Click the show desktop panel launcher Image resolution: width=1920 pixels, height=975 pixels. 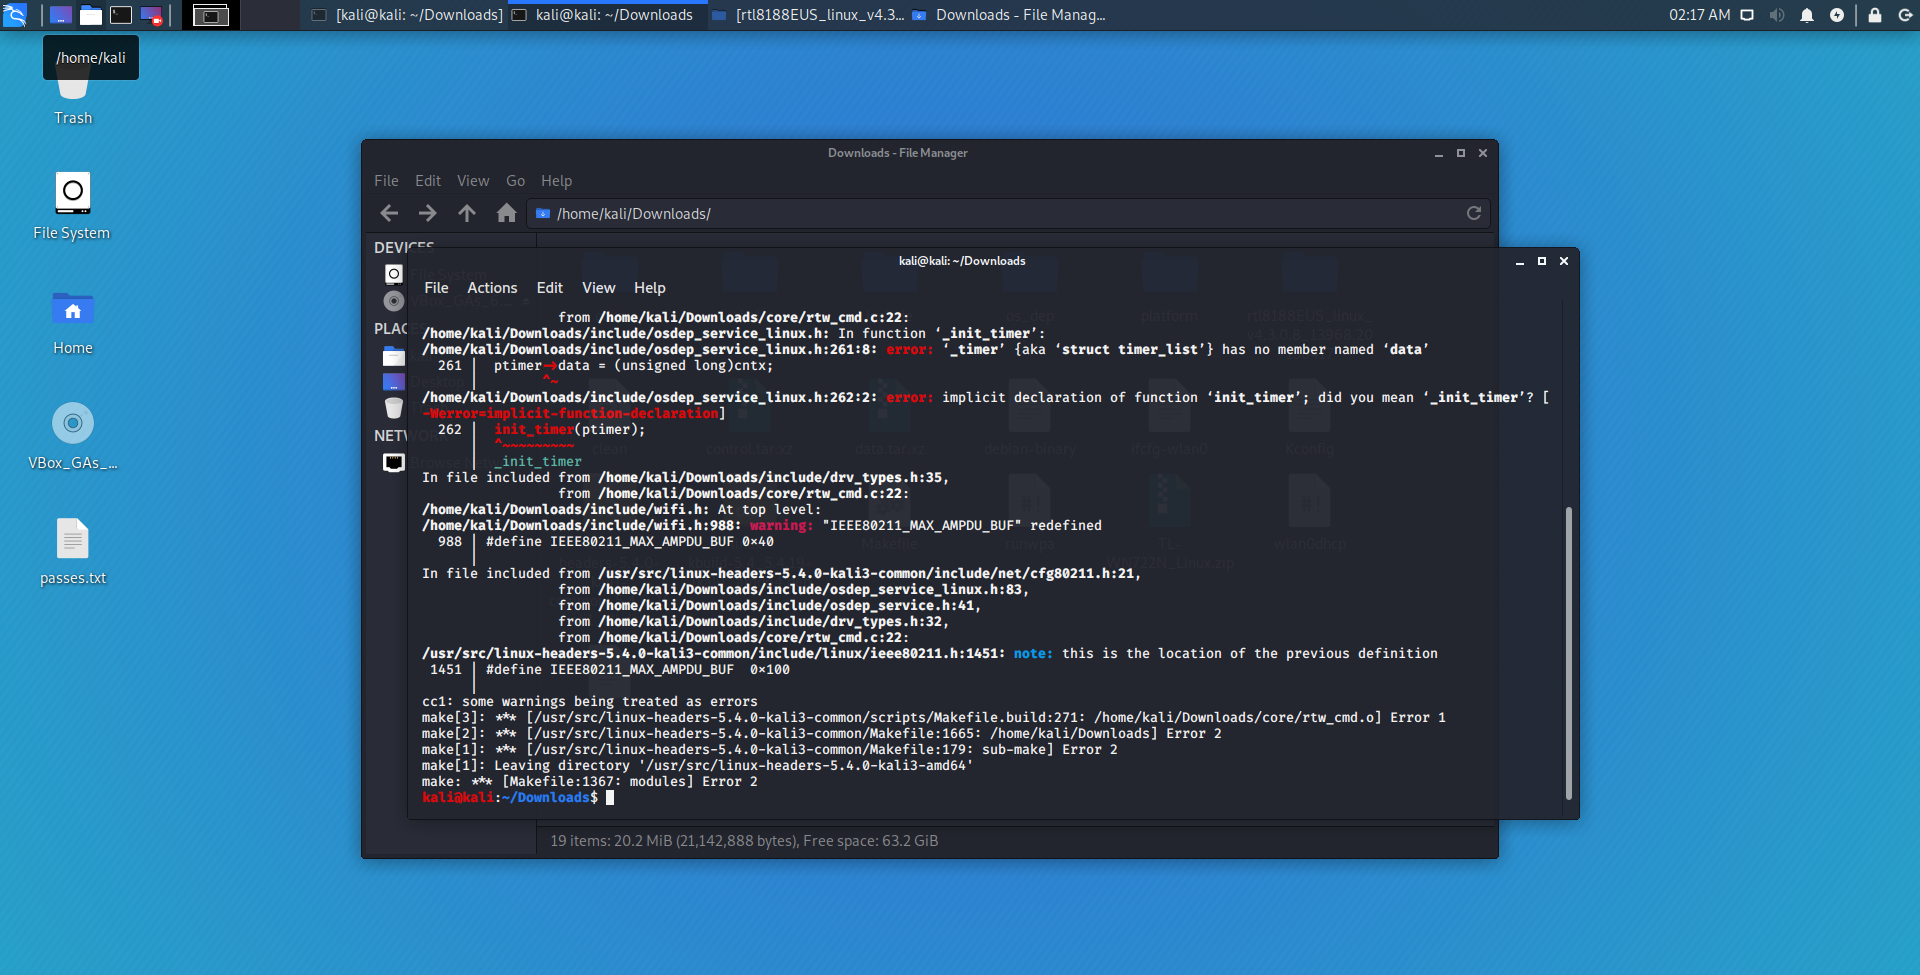point(61,15)
